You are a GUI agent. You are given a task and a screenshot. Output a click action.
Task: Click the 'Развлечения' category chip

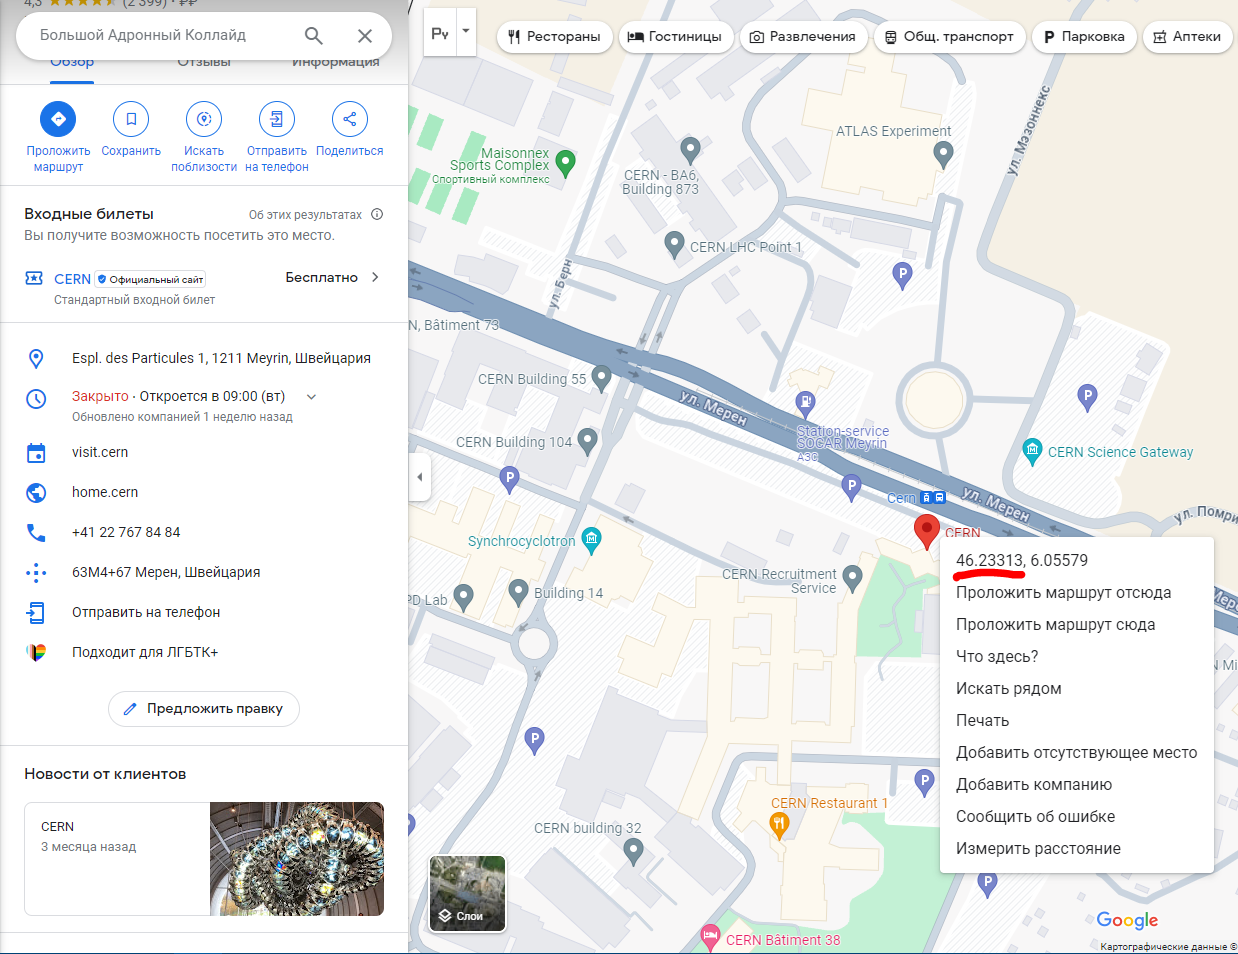tap(803, 37)
